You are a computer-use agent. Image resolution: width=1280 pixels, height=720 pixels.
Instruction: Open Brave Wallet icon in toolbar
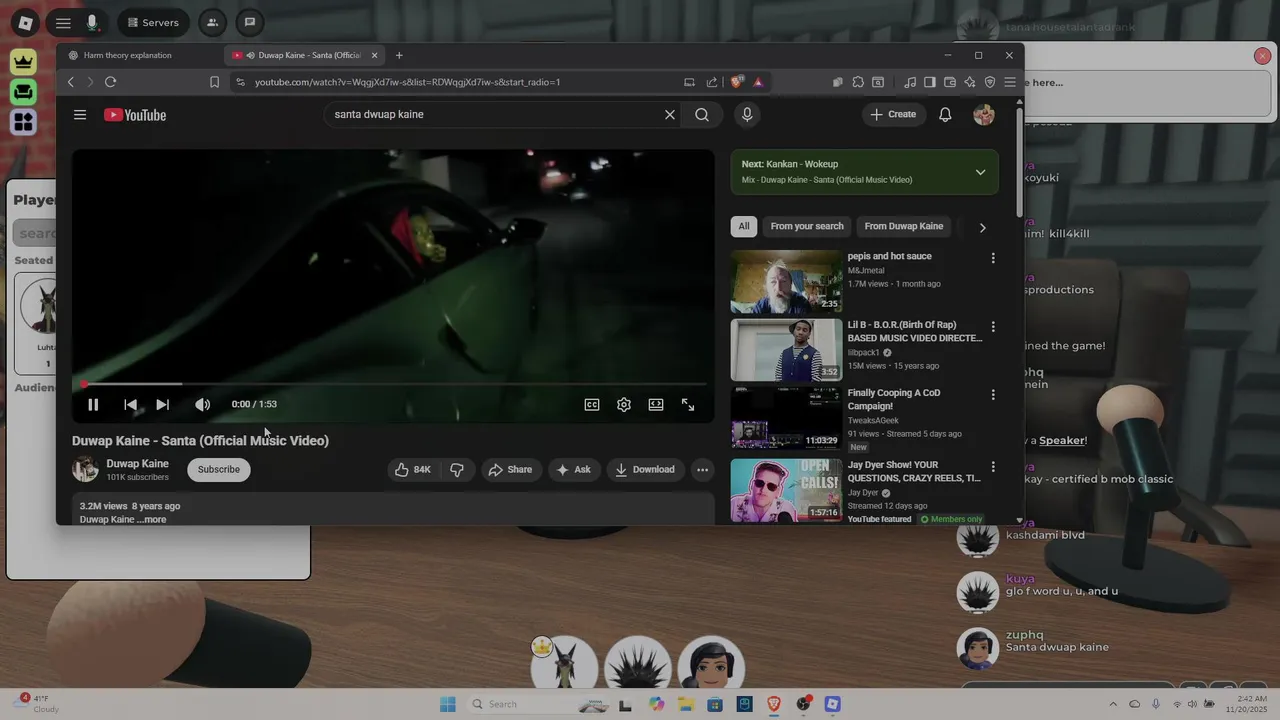coord(950,82)
